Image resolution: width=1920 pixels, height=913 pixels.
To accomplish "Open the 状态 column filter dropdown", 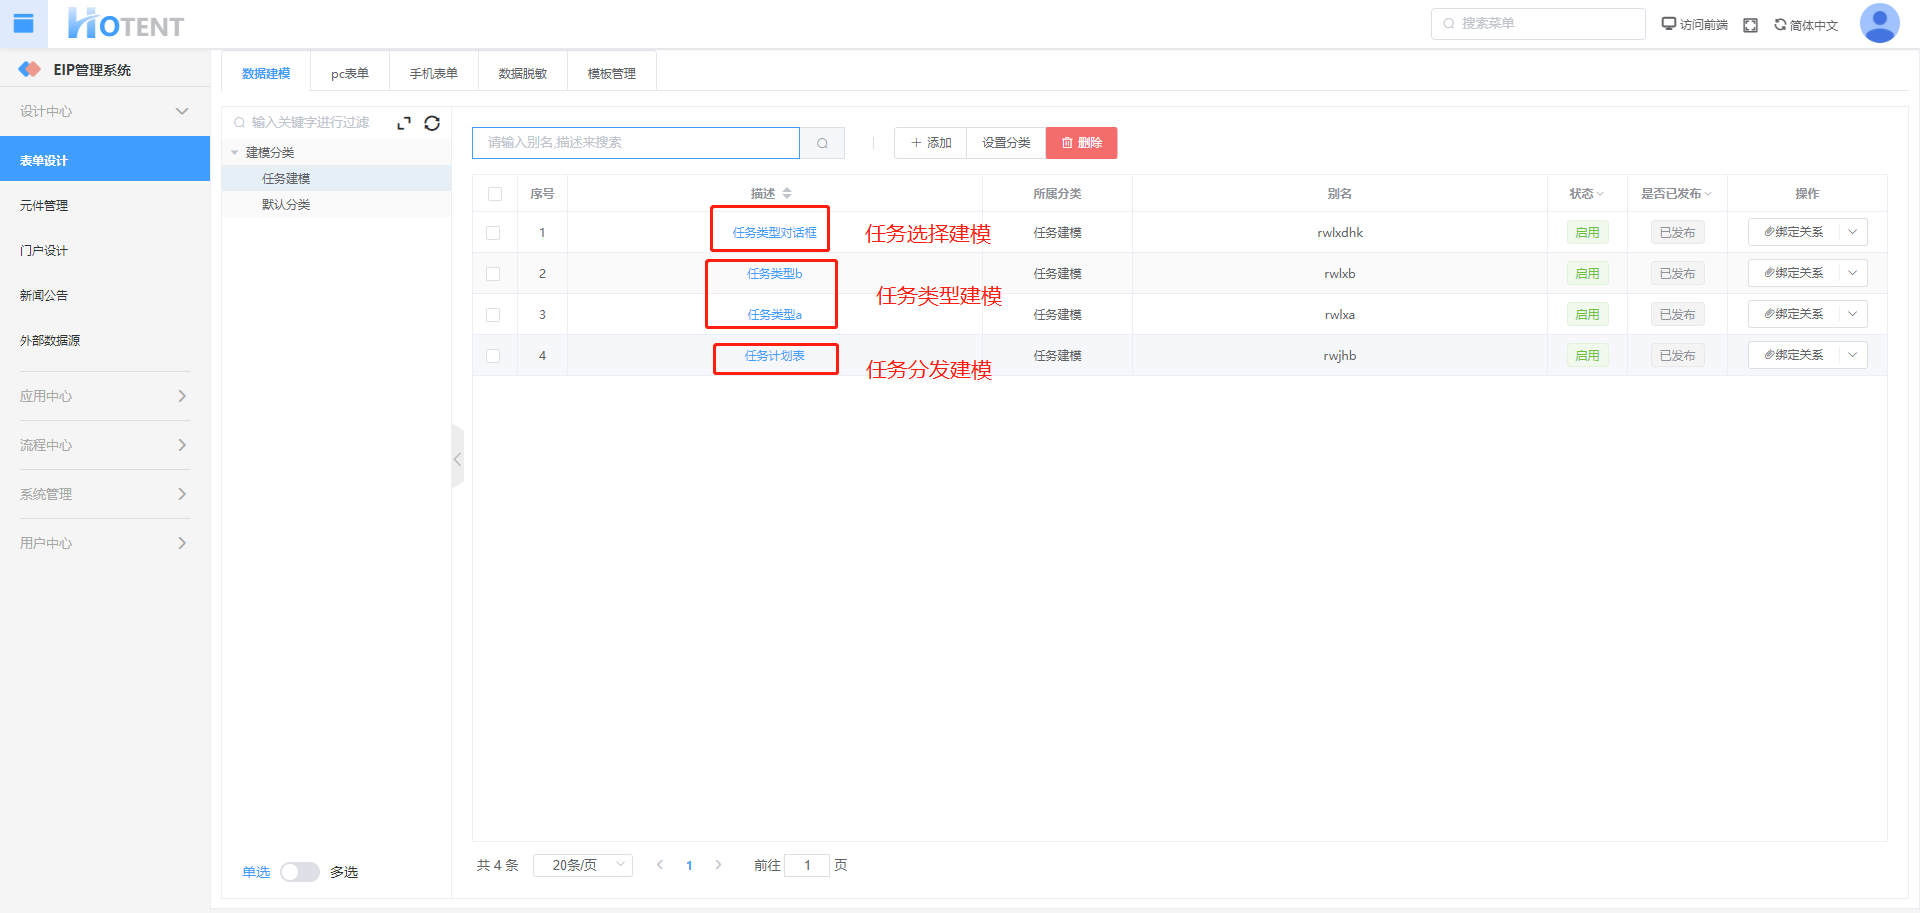I will tap(1600, 194).
